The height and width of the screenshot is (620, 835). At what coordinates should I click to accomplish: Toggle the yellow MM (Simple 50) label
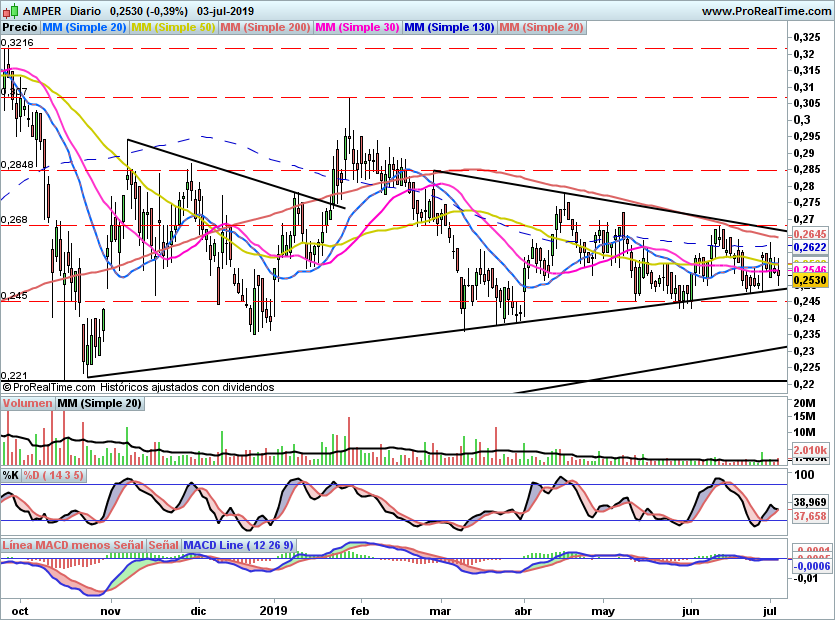coord(174,27)
